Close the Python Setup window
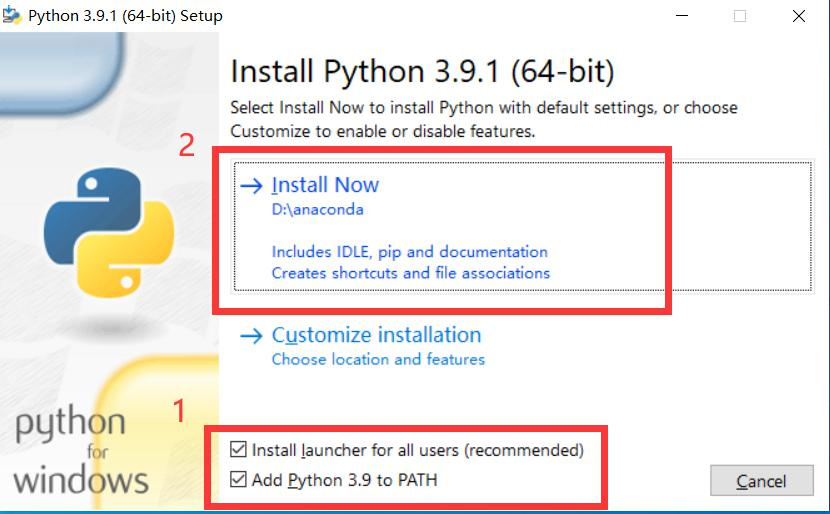The image size is (830, 514). point(799,16)
